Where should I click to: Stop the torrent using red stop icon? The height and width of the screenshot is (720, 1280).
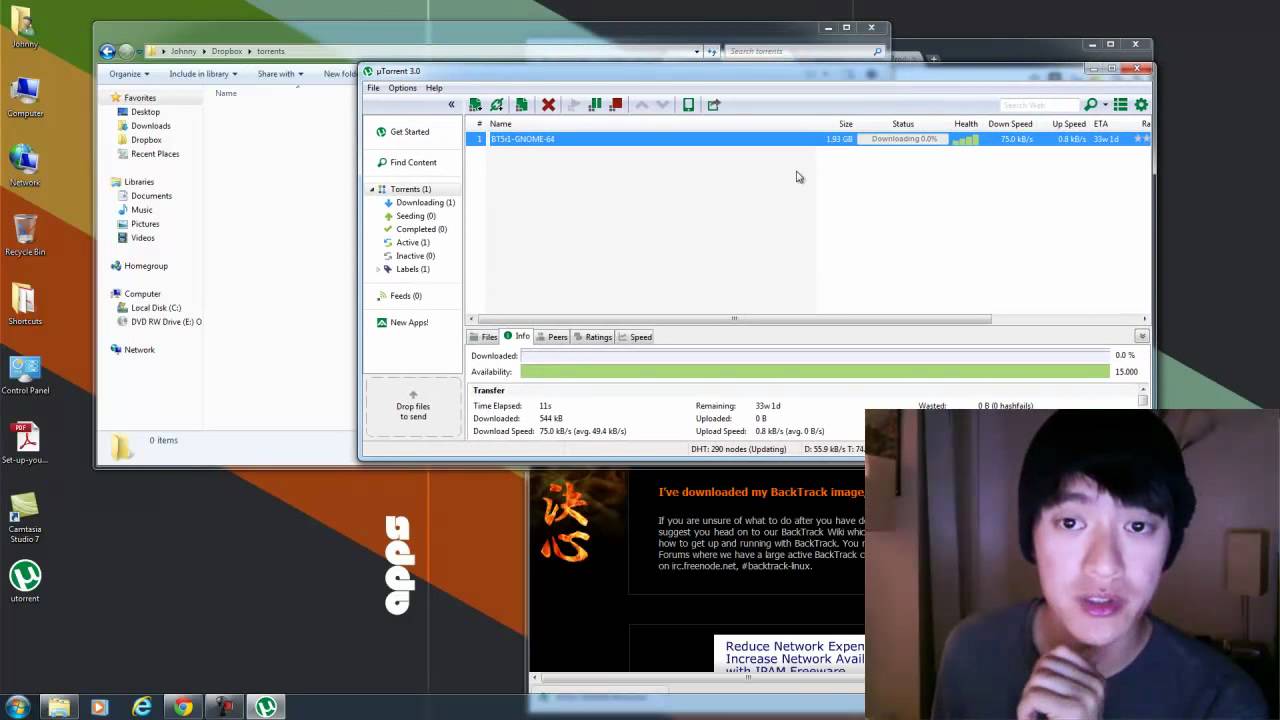tap(616, 104)
